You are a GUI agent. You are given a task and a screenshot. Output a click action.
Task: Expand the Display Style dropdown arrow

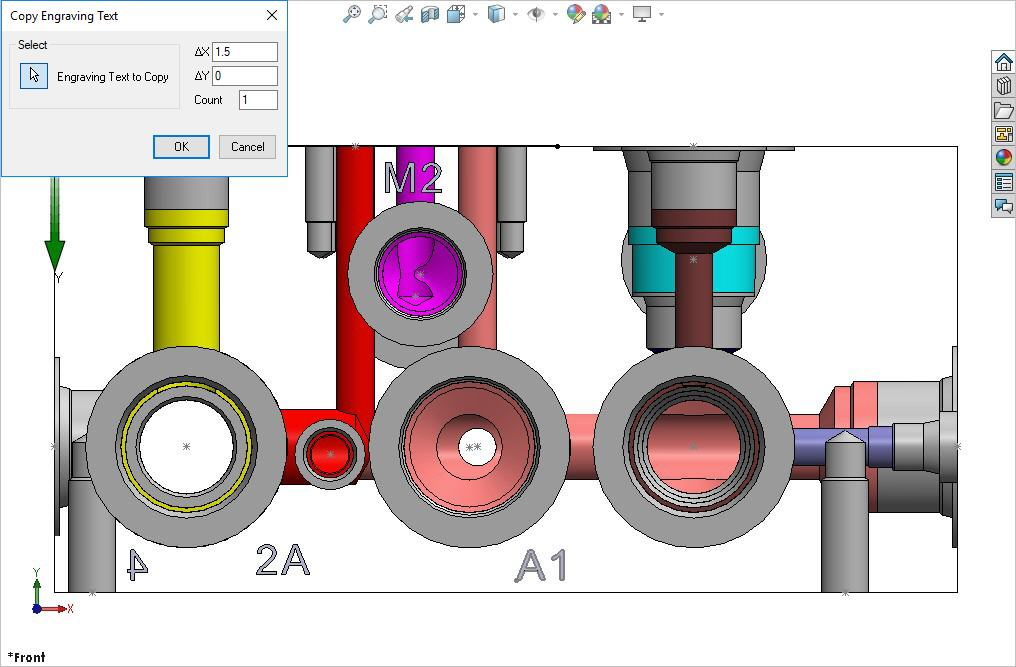tap(516, 14)
